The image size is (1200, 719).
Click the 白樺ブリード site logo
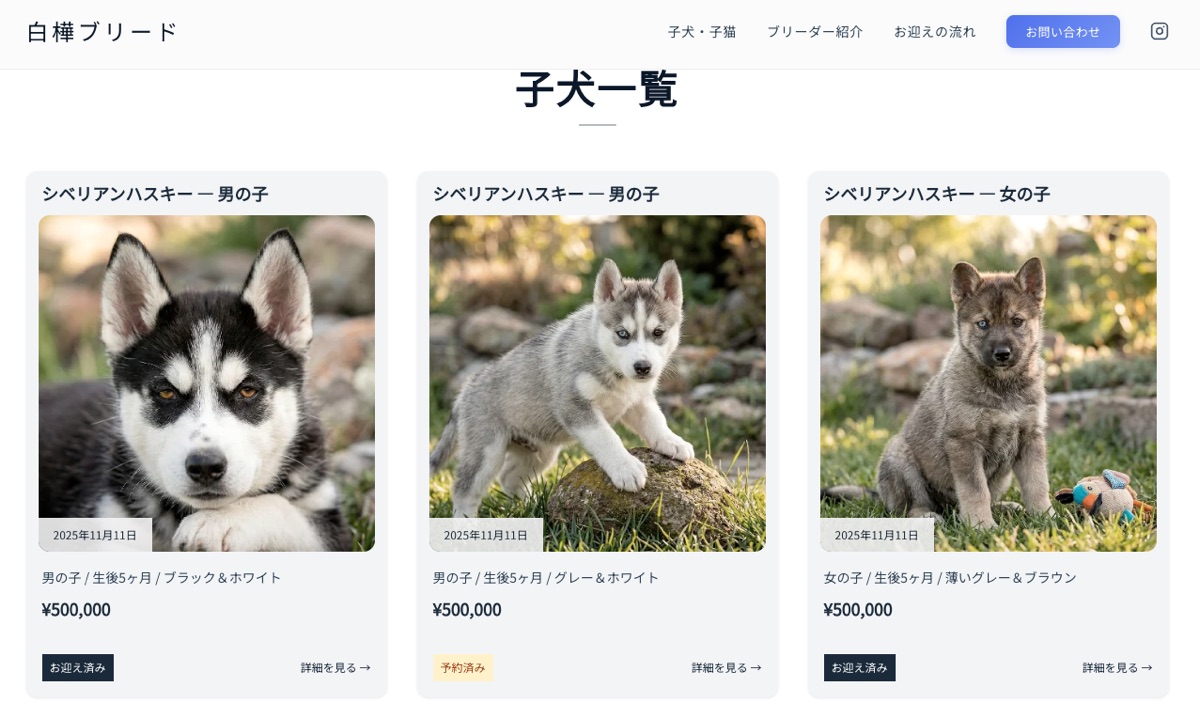(101, 32)
